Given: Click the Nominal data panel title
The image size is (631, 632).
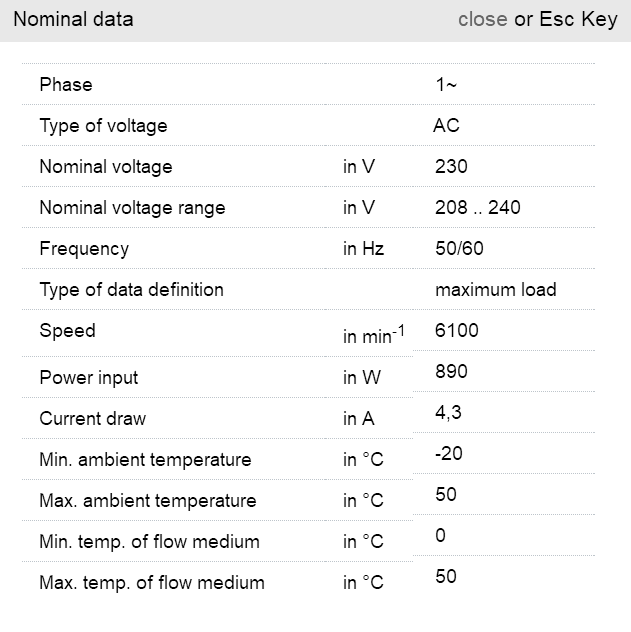Looking at the screenshot, I should click(x=73, y=19).
